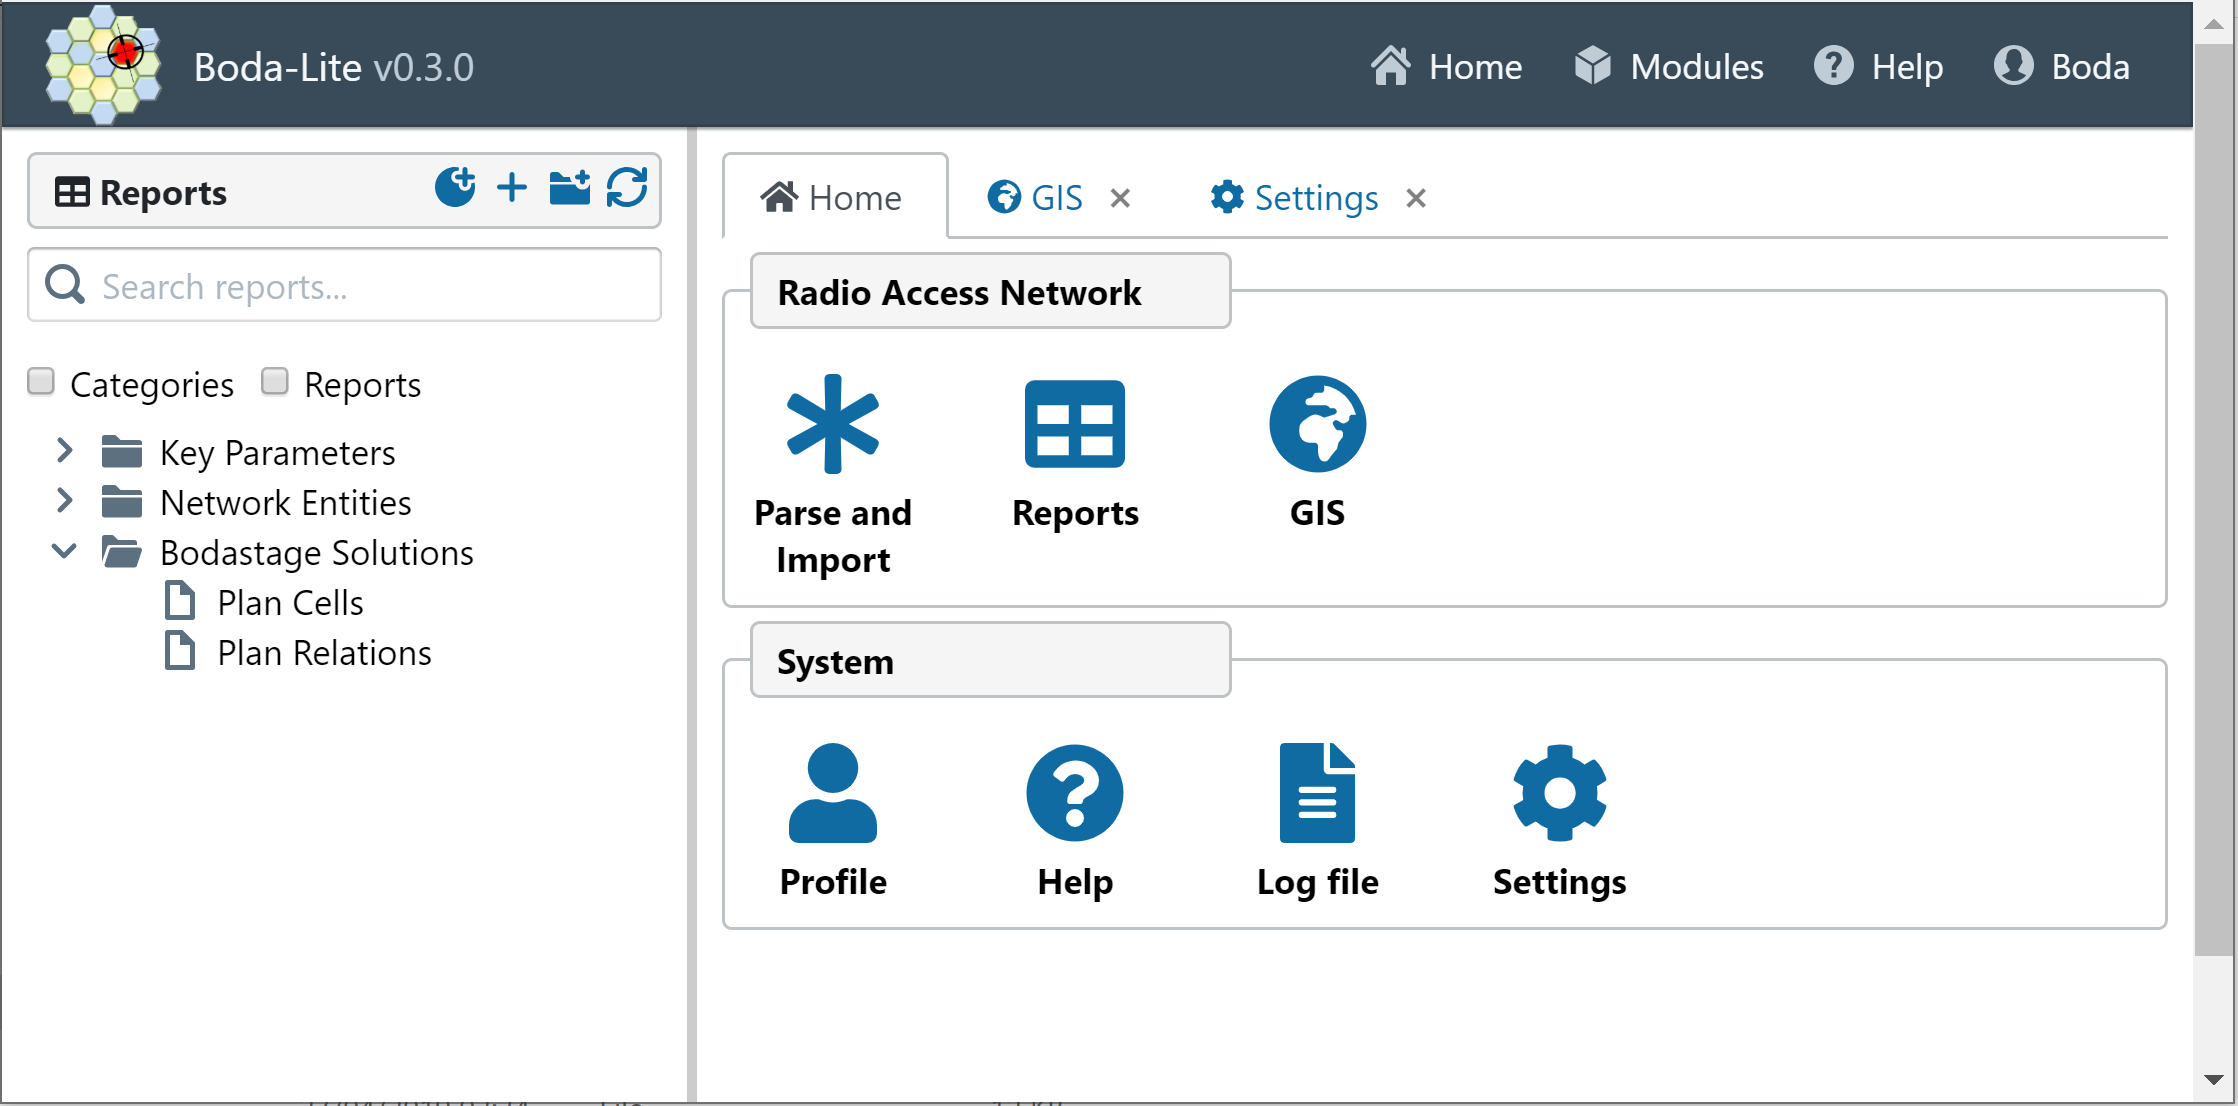This screenshot has width=2238, height=1106.
Task: Expand the Key Parameters folder
Action: 64,451
